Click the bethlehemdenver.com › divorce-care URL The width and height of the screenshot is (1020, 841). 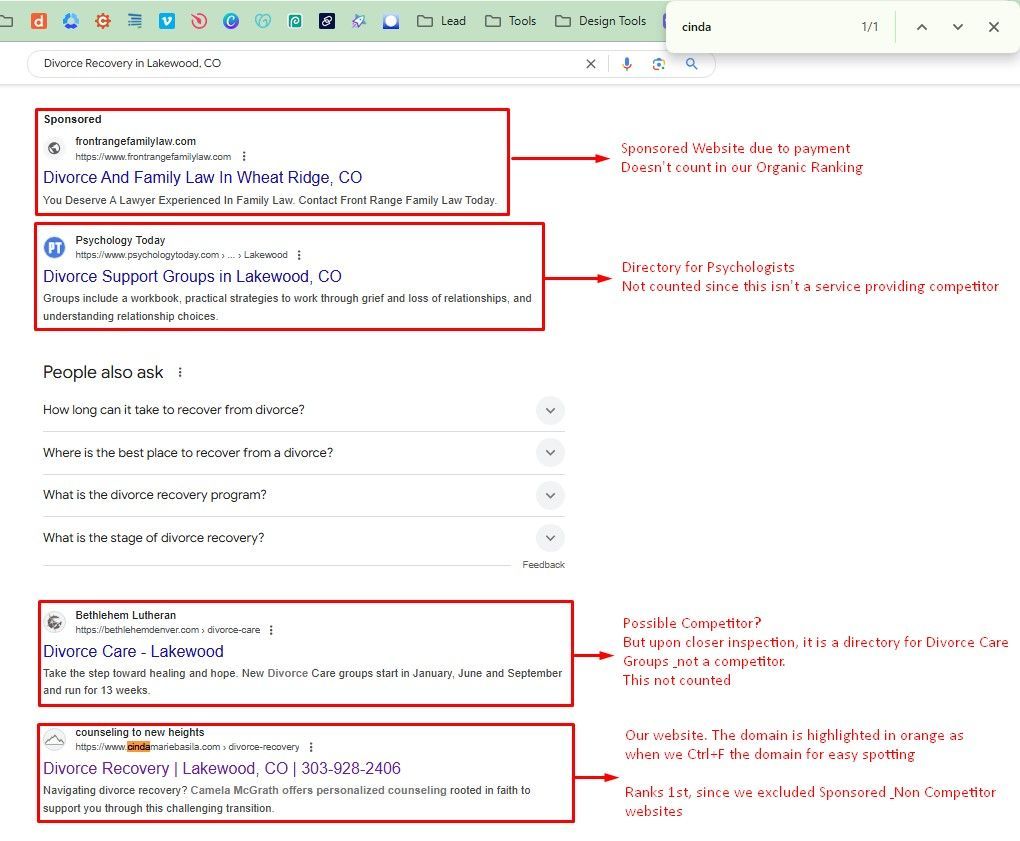point(168,630)
